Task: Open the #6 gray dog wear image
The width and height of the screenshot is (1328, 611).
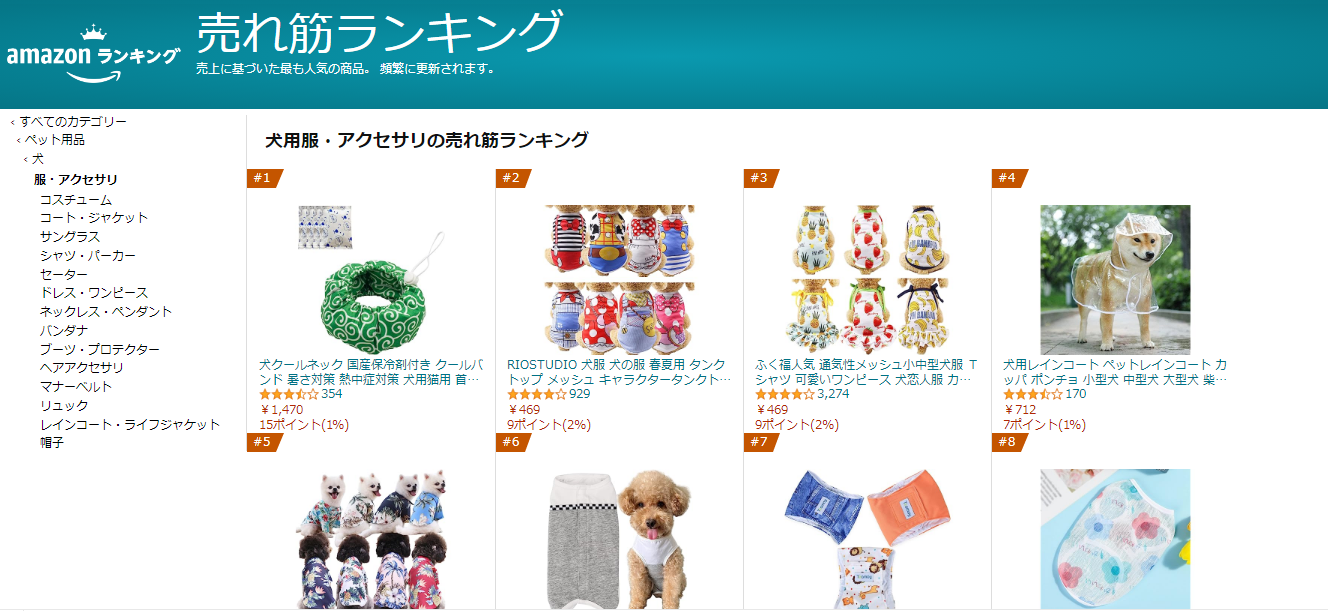Action: [619, 539]
